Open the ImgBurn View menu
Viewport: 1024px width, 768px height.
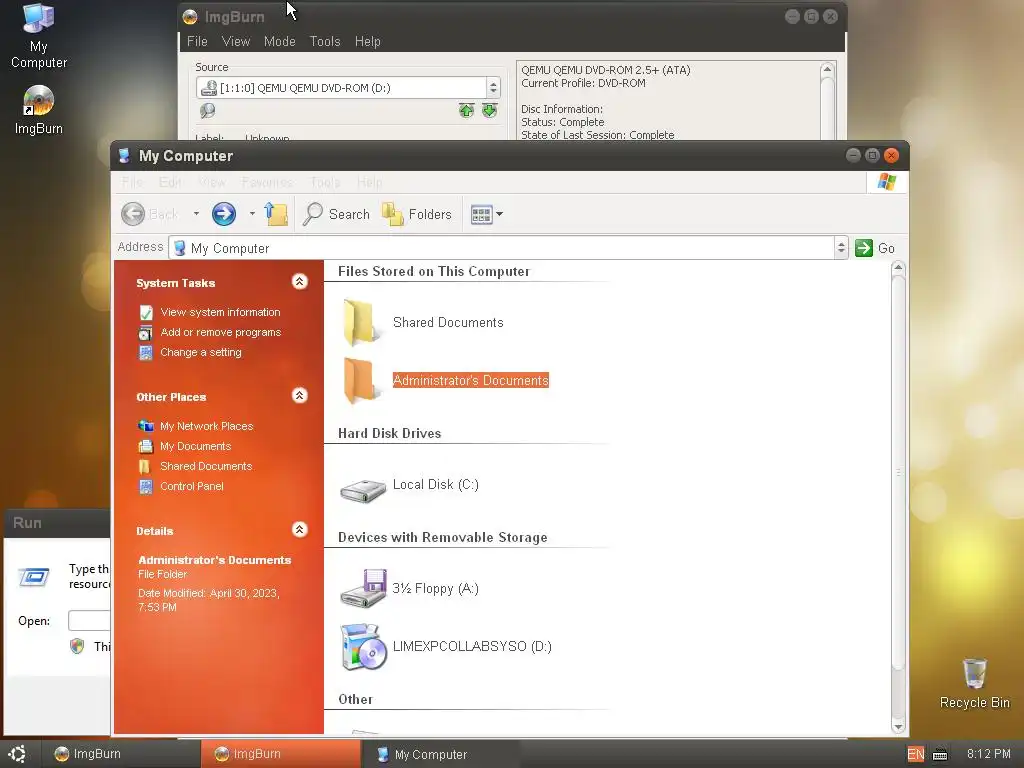(236, 41)
